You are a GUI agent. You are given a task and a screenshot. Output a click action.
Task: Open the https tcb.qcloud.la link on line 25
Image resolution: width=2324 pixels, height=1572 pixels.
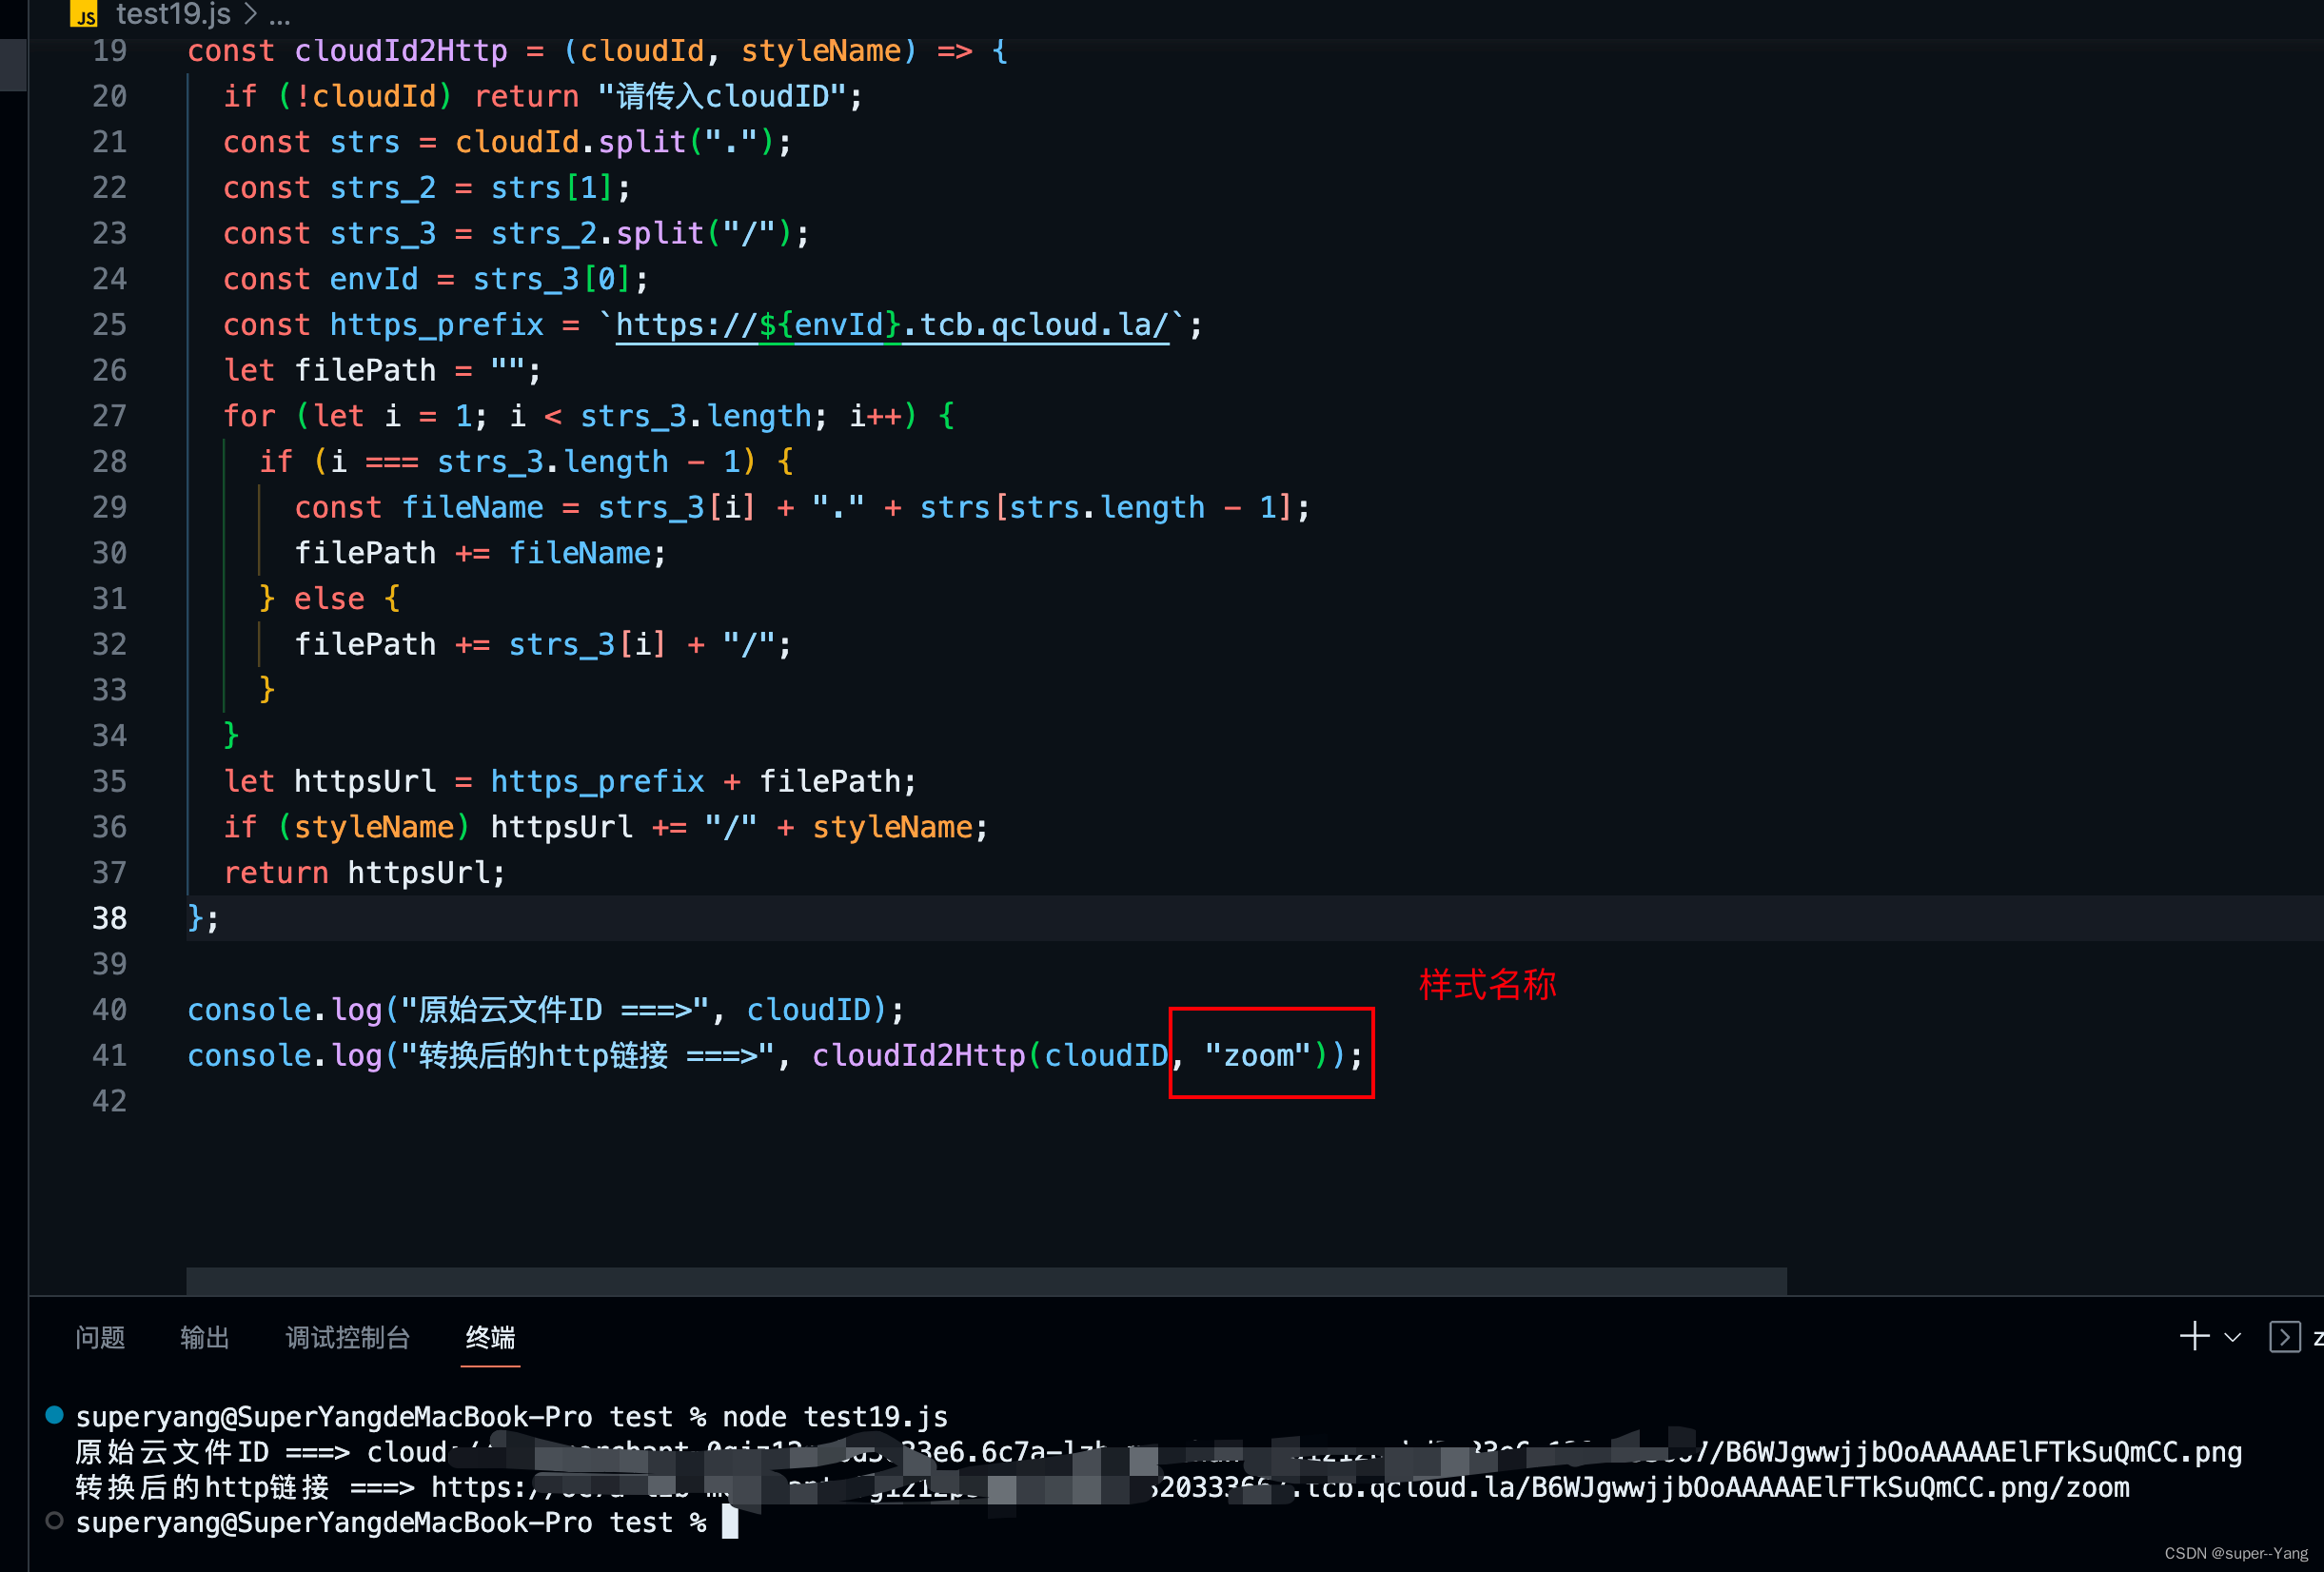point(892,325)
